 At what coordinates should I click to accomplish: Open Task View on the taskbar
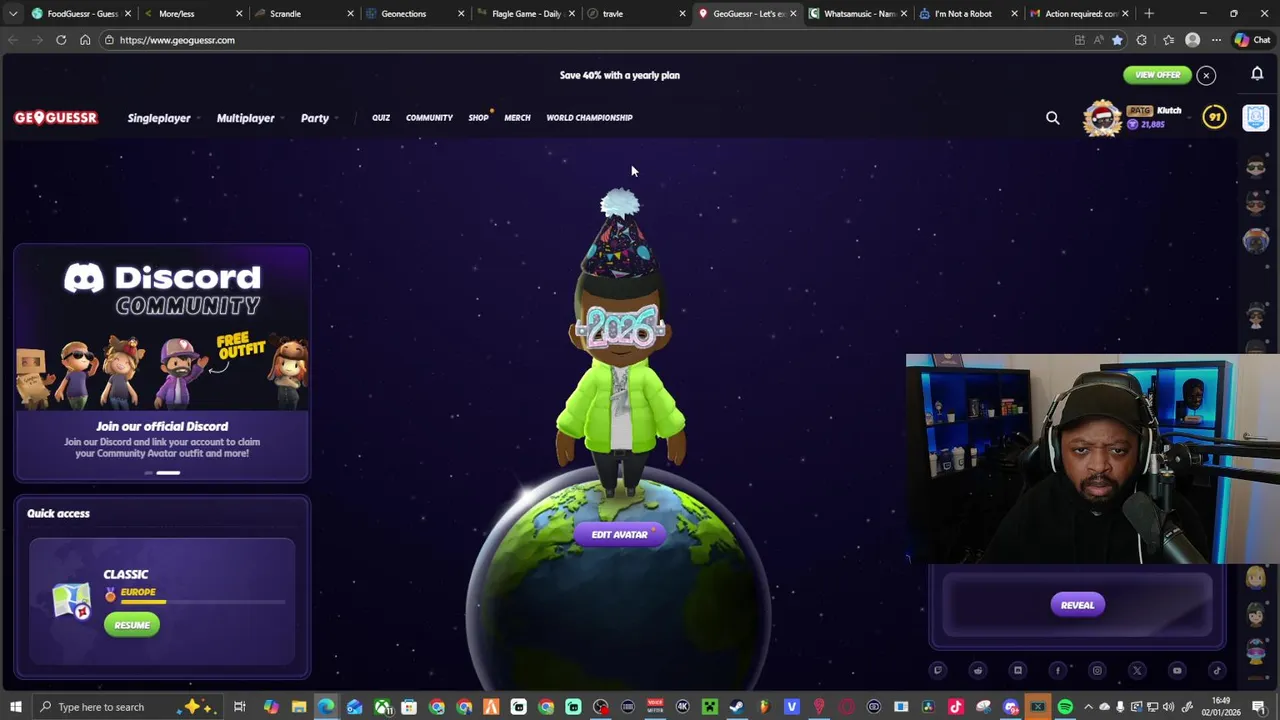[240, 707]
